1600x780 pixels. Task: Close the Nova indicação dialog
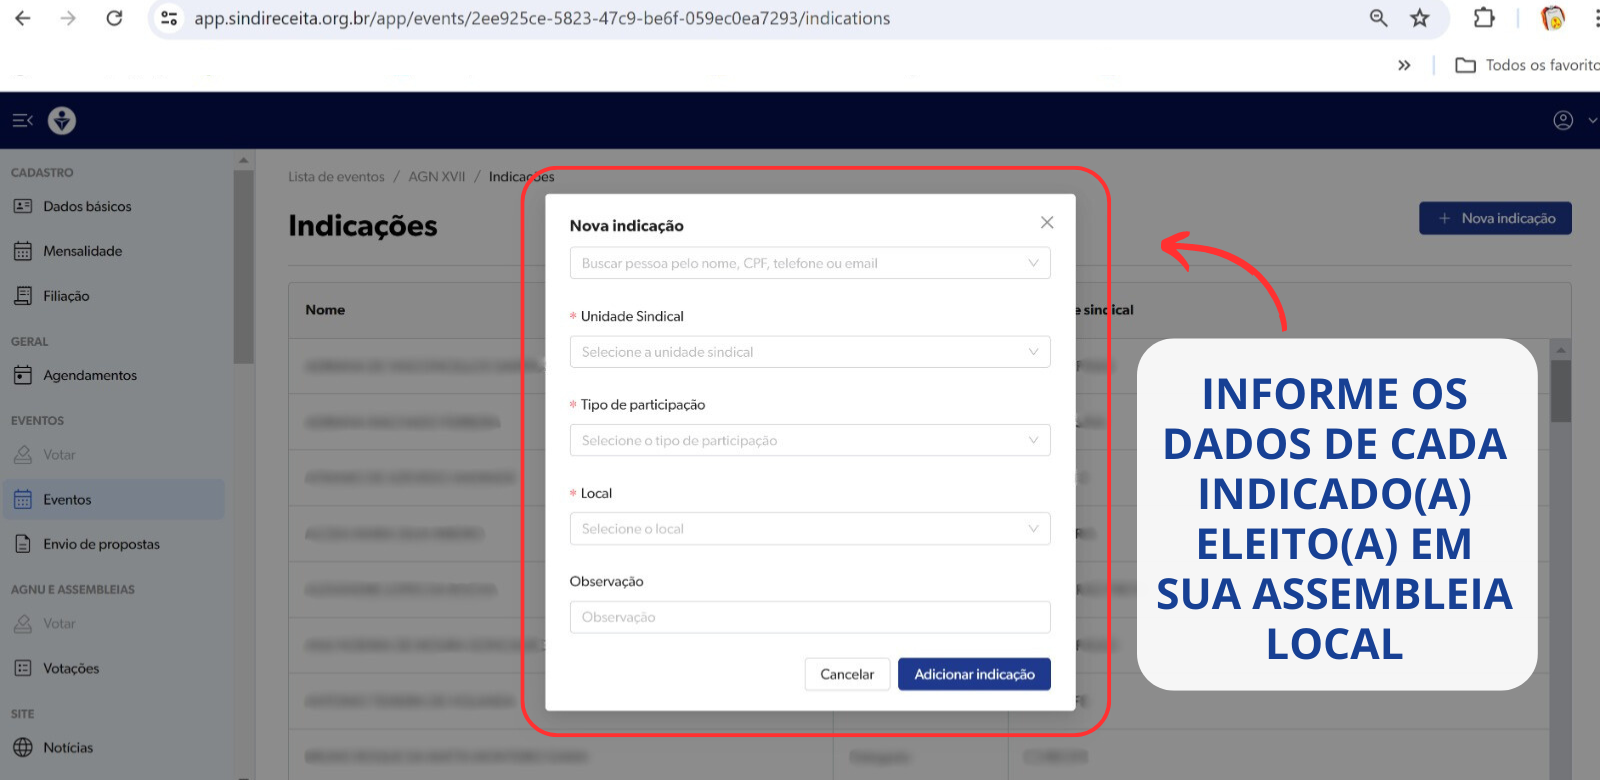(1046, 222)
